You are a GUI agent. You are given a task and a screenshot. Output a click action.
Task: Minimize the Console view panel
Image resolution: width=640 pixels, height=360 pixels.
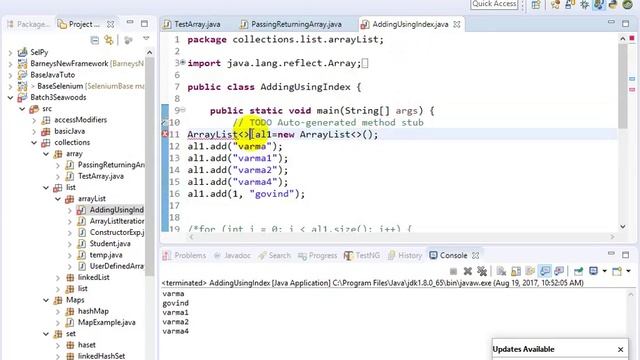pyautogui.click(x=611, y=254)
